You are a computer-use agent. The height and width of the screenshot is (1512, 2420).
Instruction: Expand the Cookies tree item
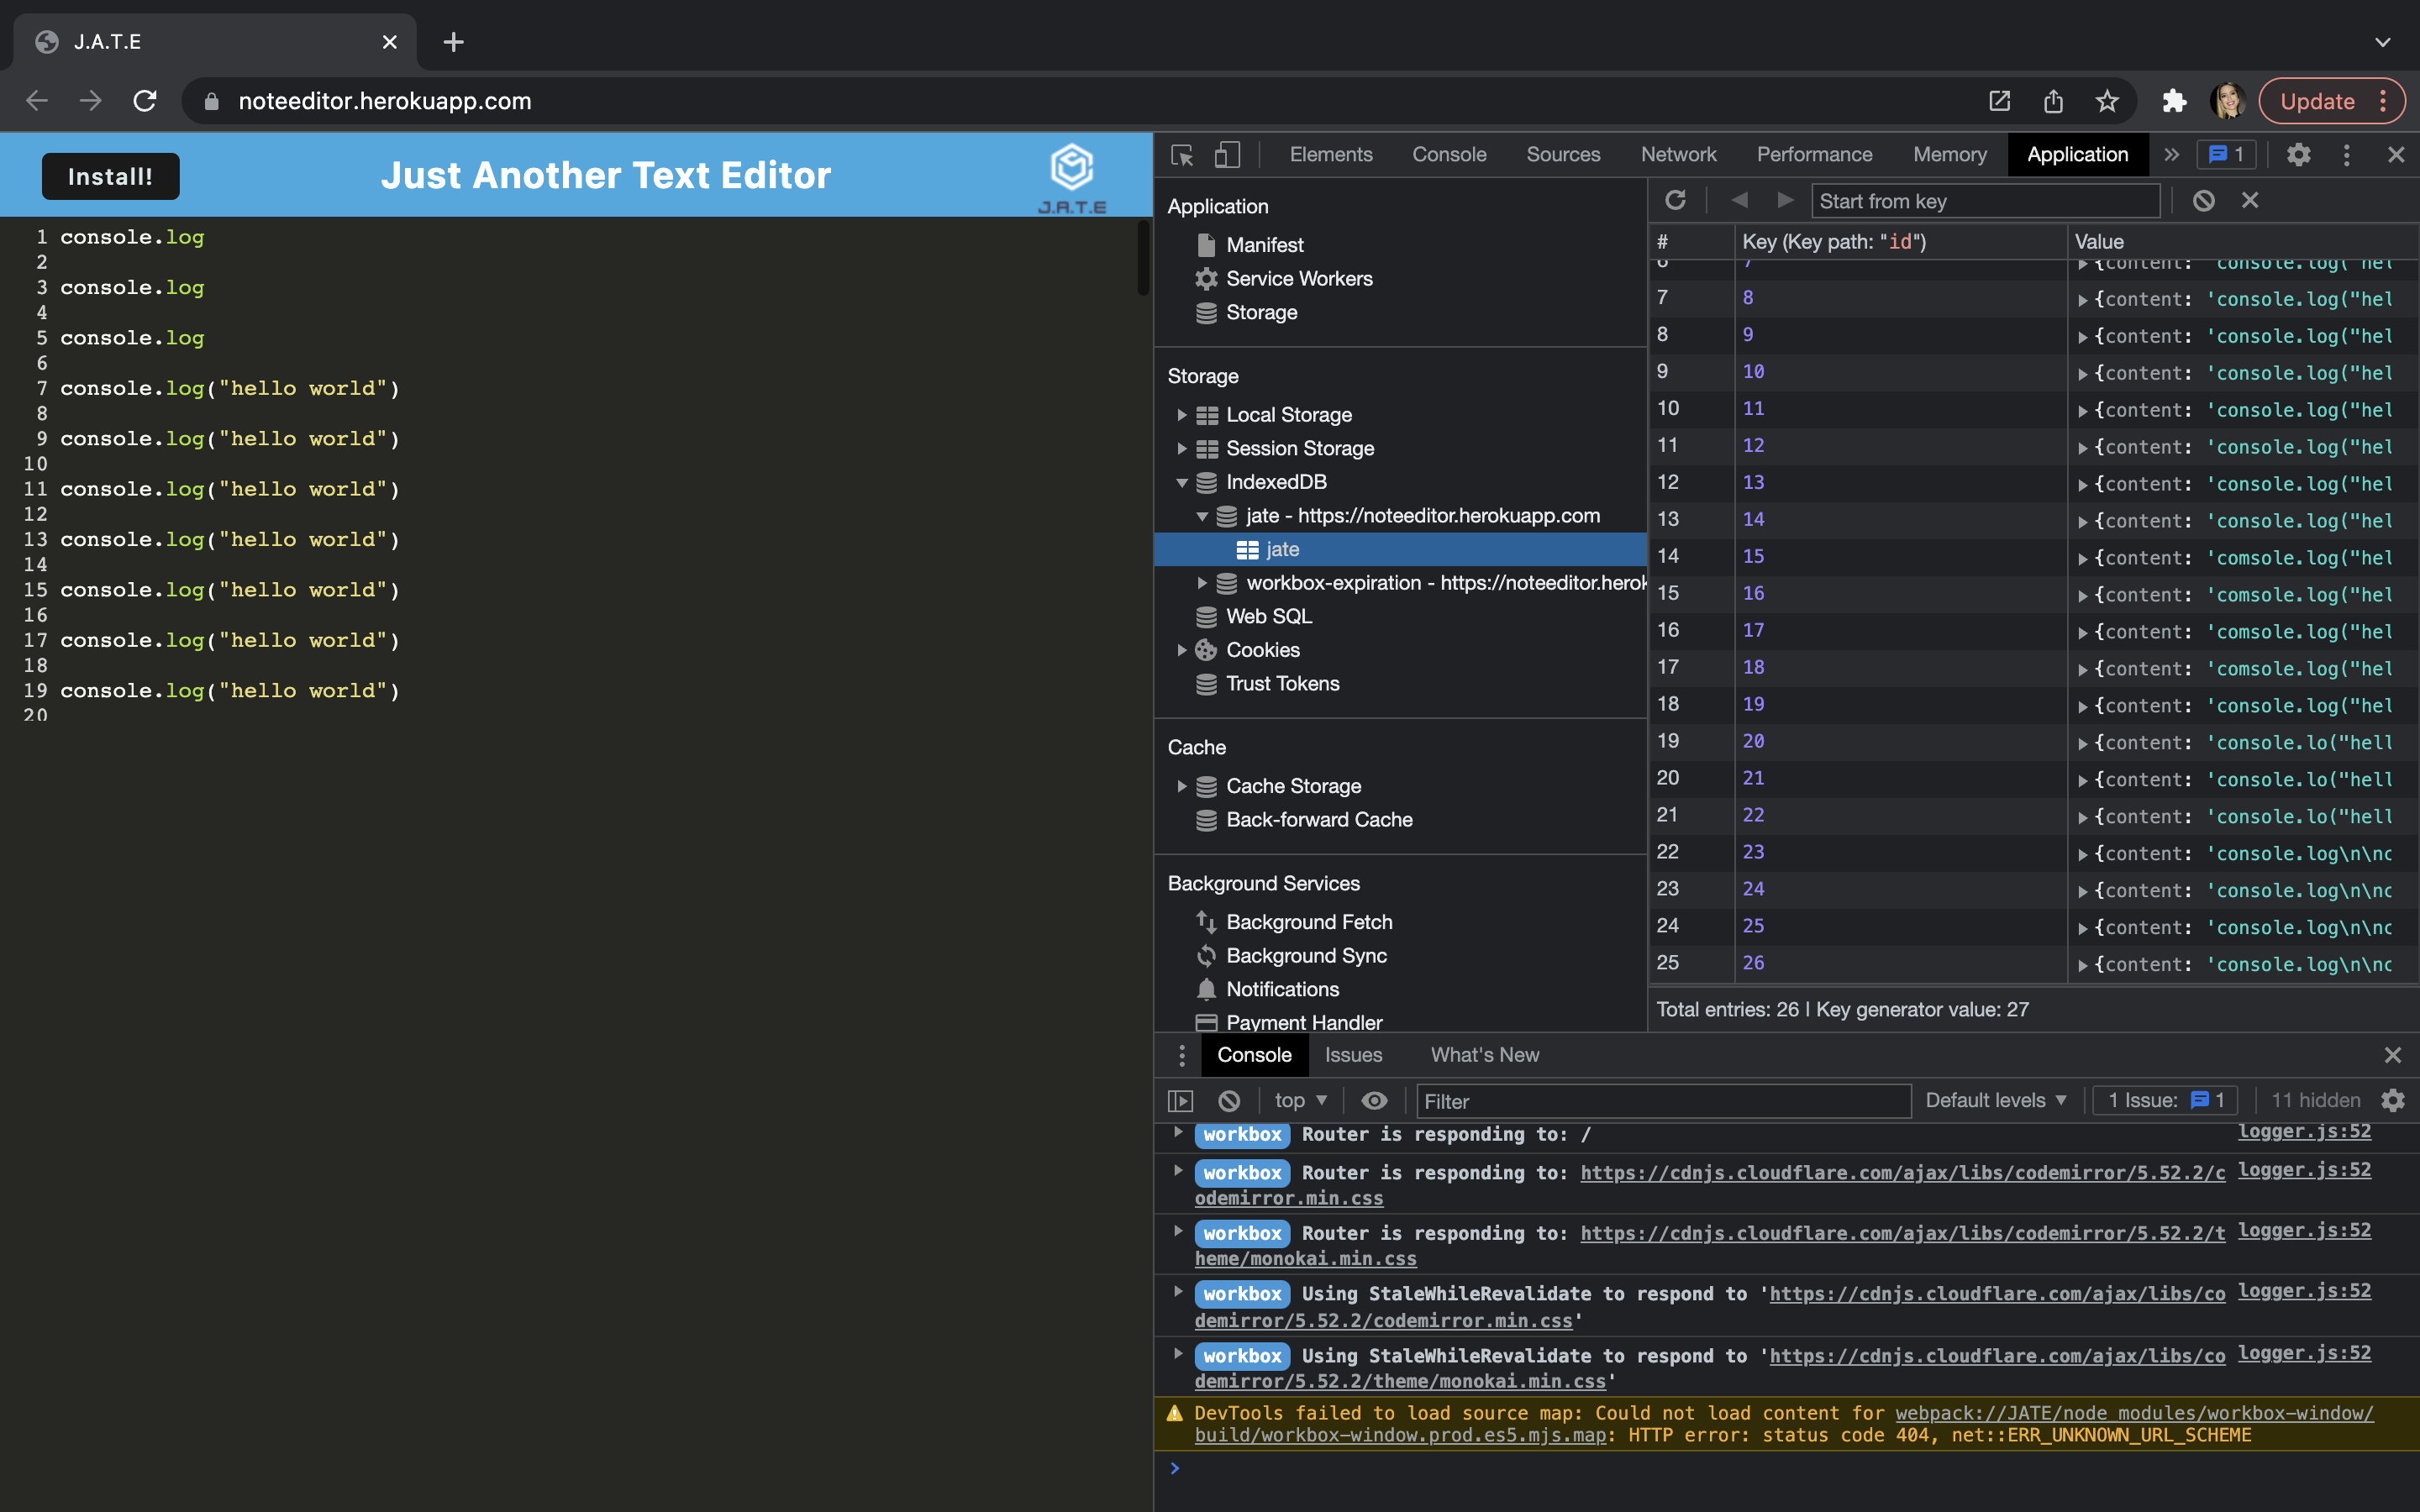[x=1182, y=650]
